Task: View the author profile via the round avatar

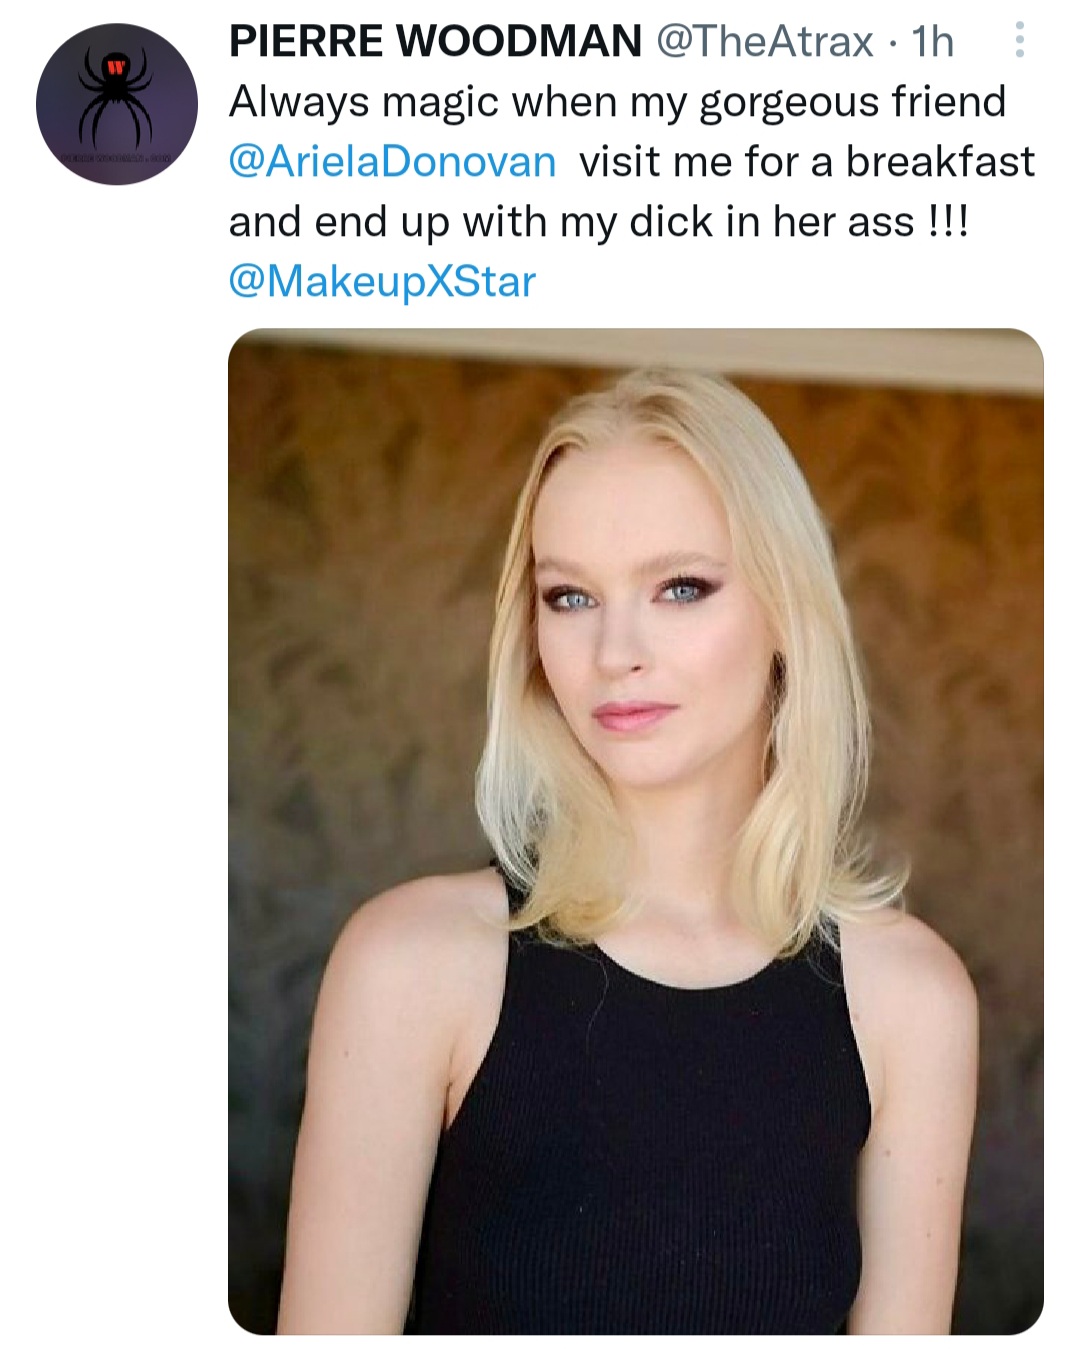Action: pos(117,104)
